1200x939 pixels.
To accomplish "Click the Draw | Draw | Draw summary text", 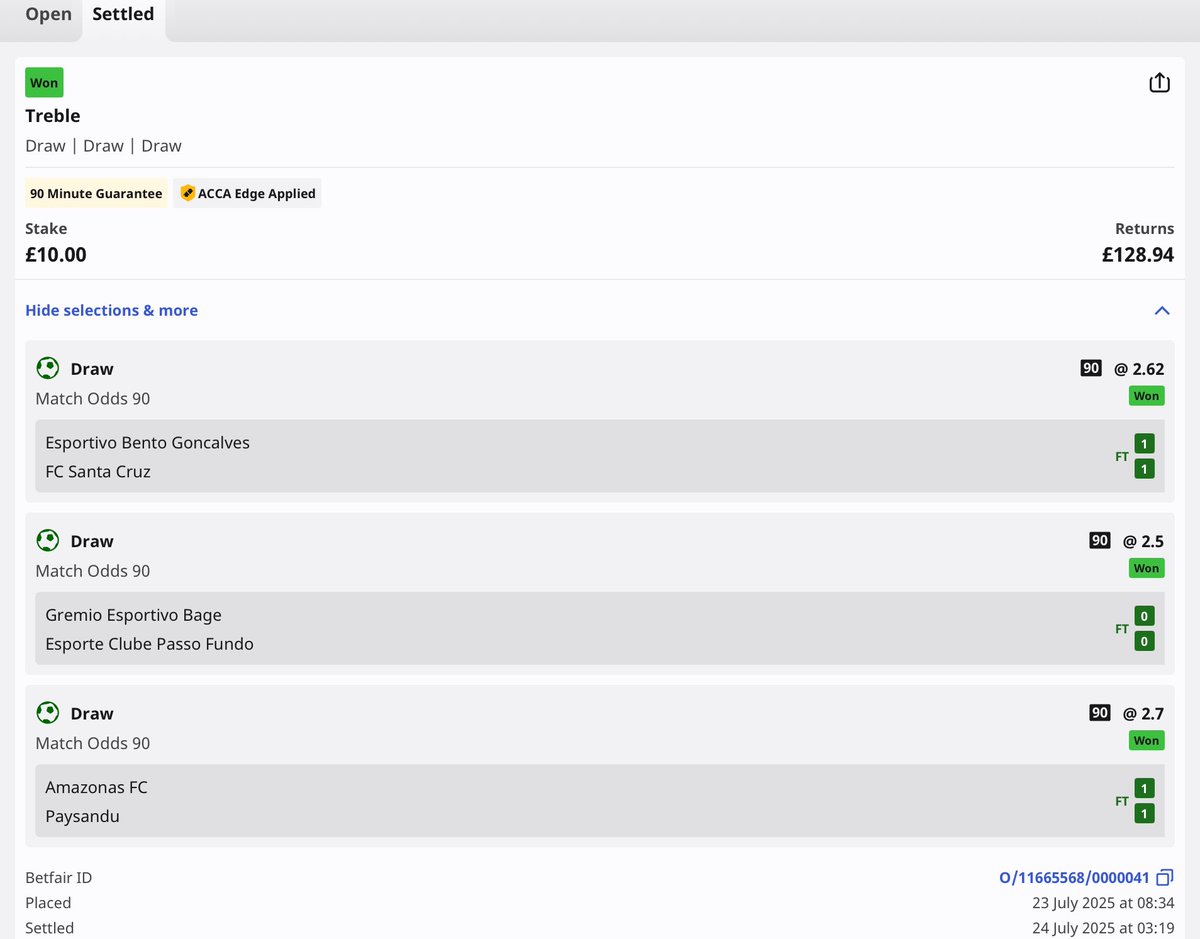I will click(104, 146).
